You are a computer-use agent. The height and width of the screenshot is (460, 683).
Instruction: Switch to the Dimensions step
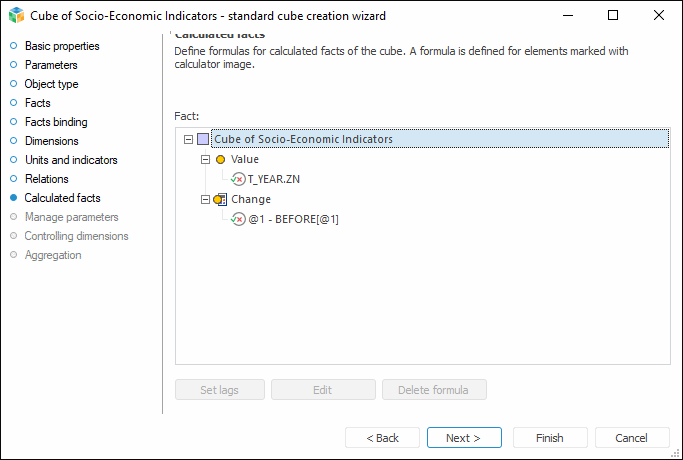pyautogui.click(x=51, y=141)
